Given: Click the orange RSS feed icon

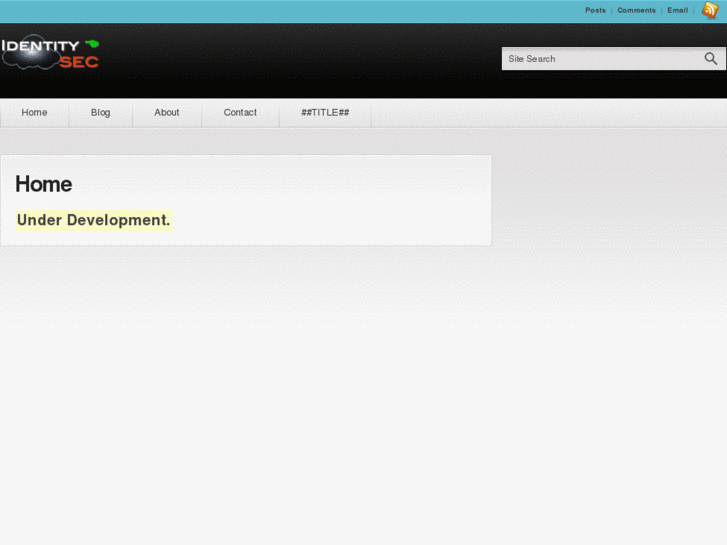Looking at the screenshot, I should tap(710, 10).
